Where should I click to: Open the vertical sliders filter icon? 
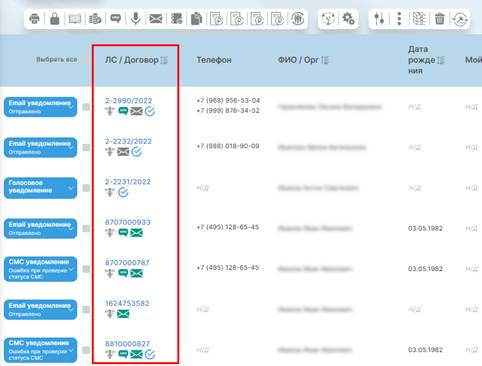[379, 19]
